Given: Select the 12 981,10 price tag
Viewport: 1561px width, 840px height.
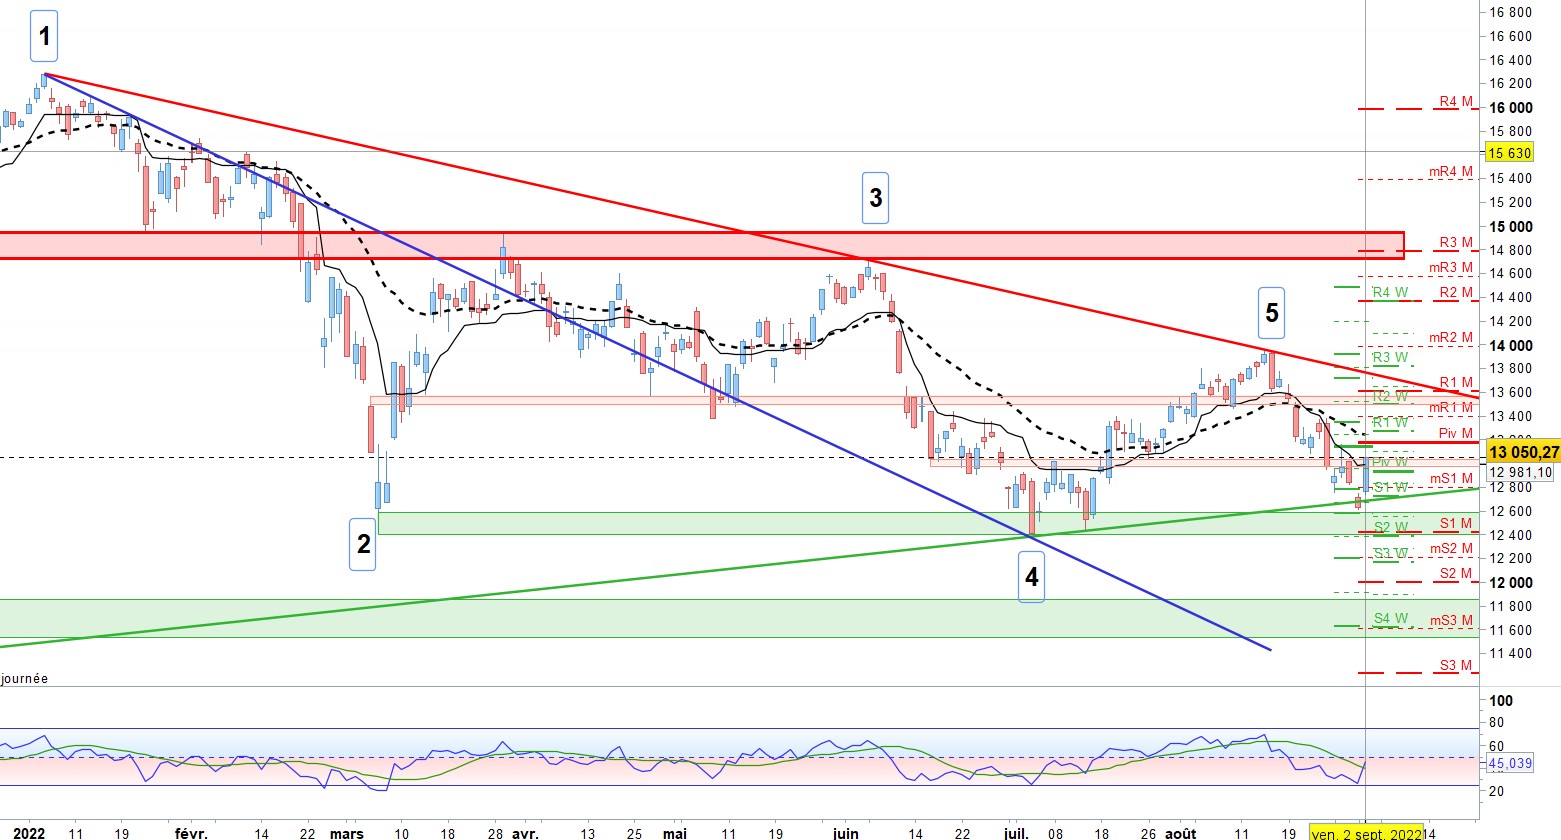Looking at the screenshot, I should pyautogui.click(x=1520, y=473).
